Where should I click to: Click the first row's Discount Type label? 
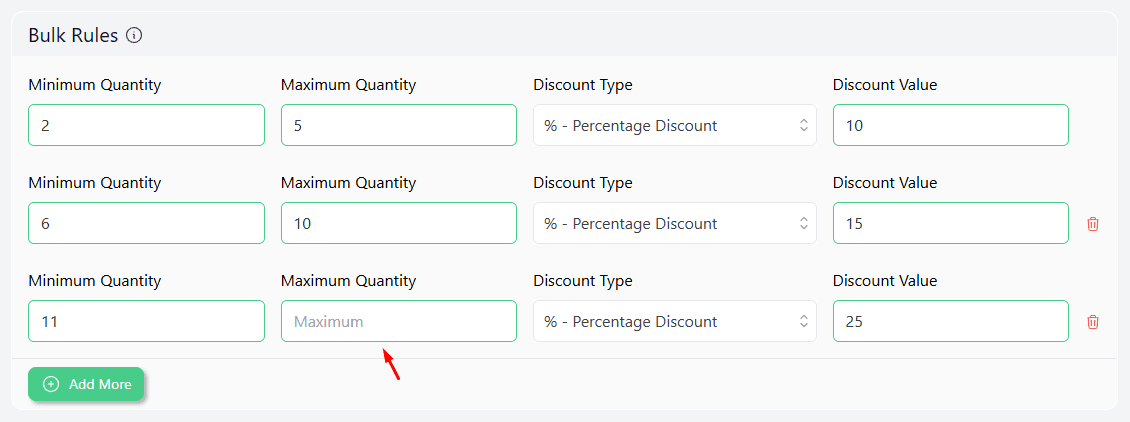[x=583, y=85]
